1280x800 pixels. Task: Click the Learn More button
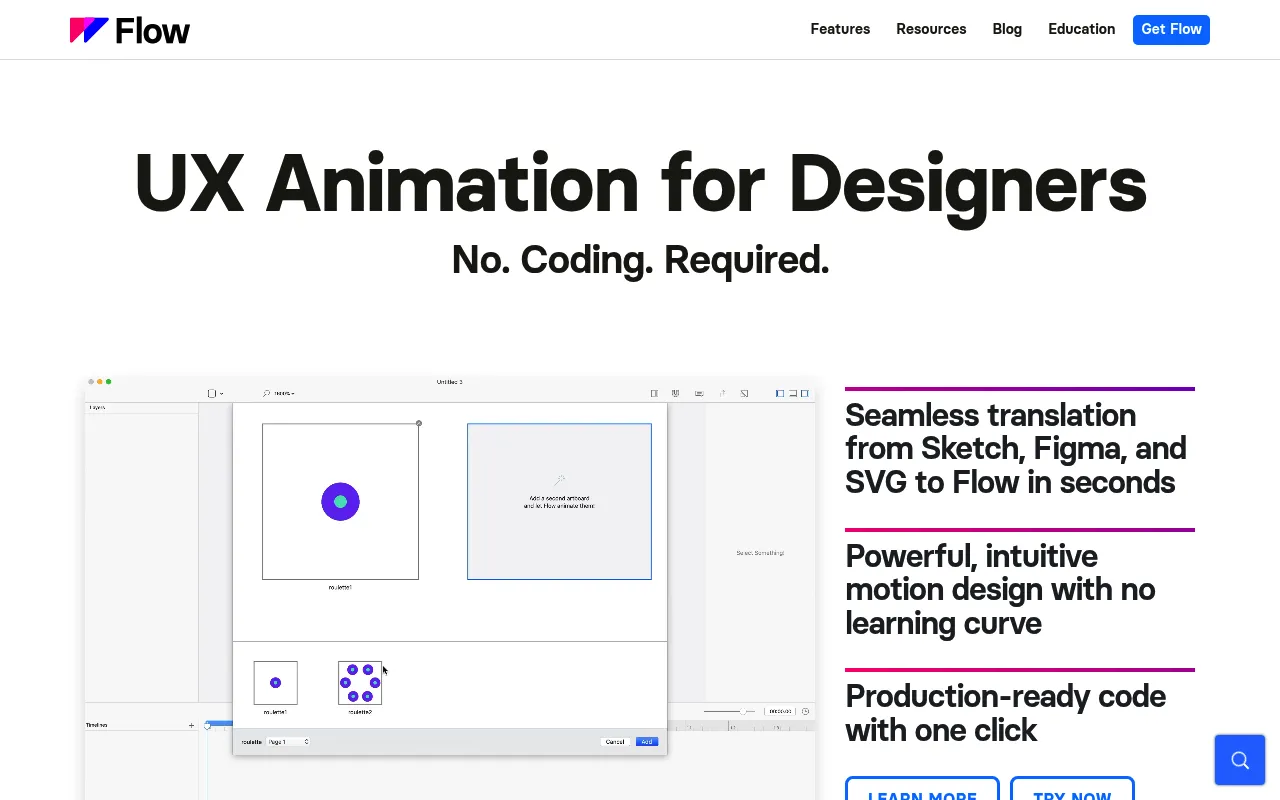[x=922, y=789]
